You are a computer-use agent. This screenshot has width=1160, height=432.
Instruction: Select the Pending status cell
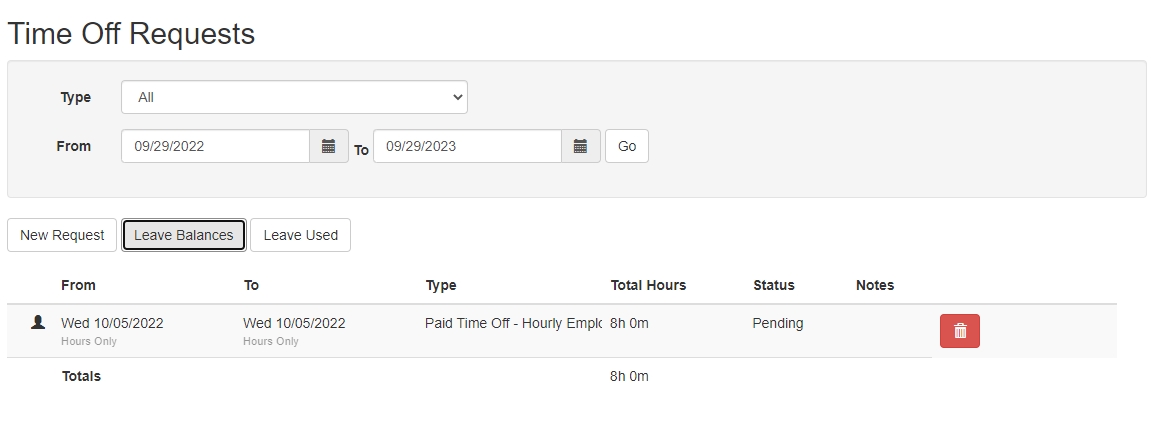tap(778, 323)
